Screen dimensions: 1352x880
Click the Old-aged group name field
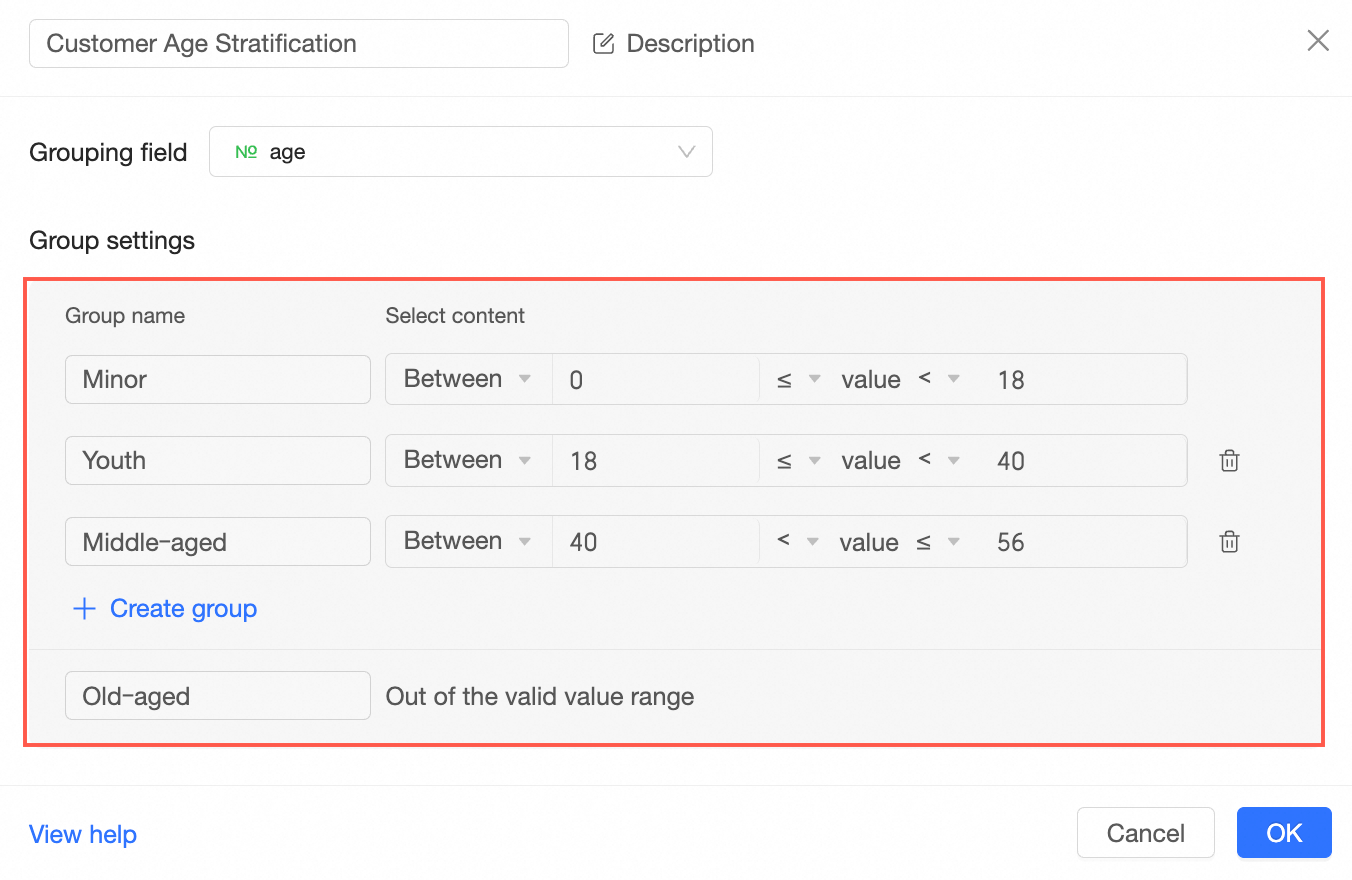tap(217, 696)
